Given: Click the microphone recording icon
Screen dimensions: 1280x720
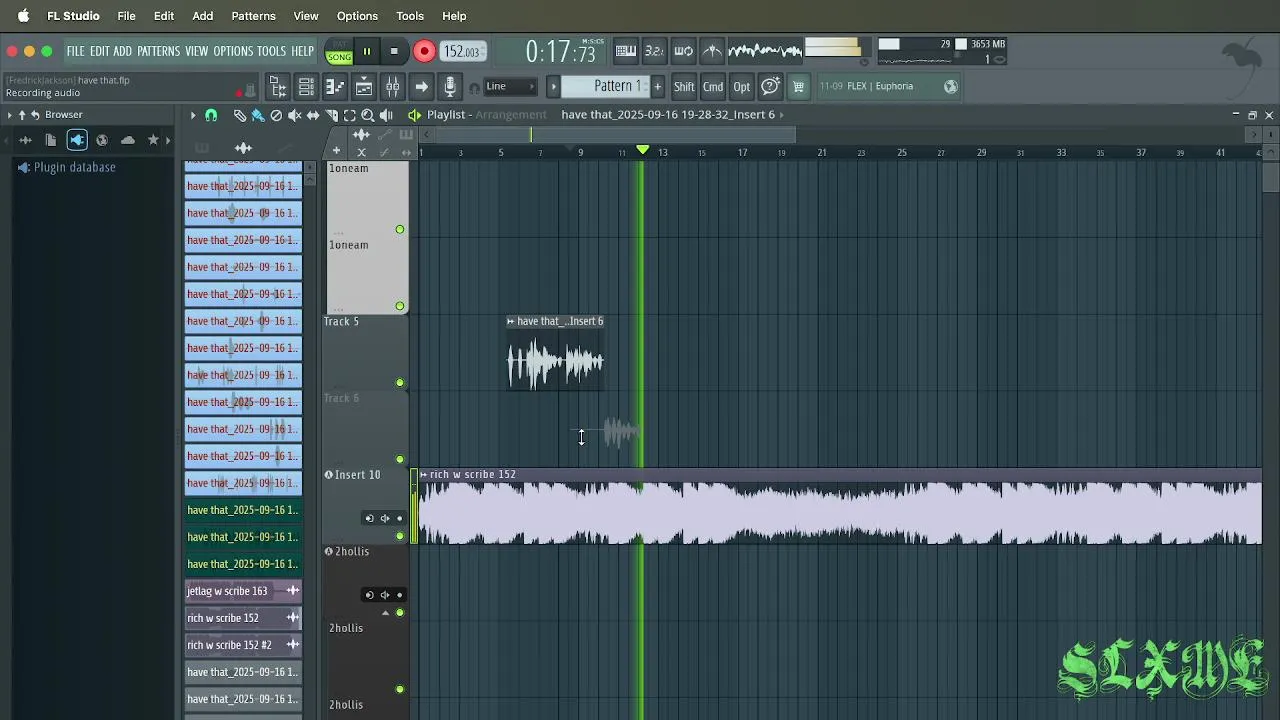Looking at the screenshot, I should [450, 87].
